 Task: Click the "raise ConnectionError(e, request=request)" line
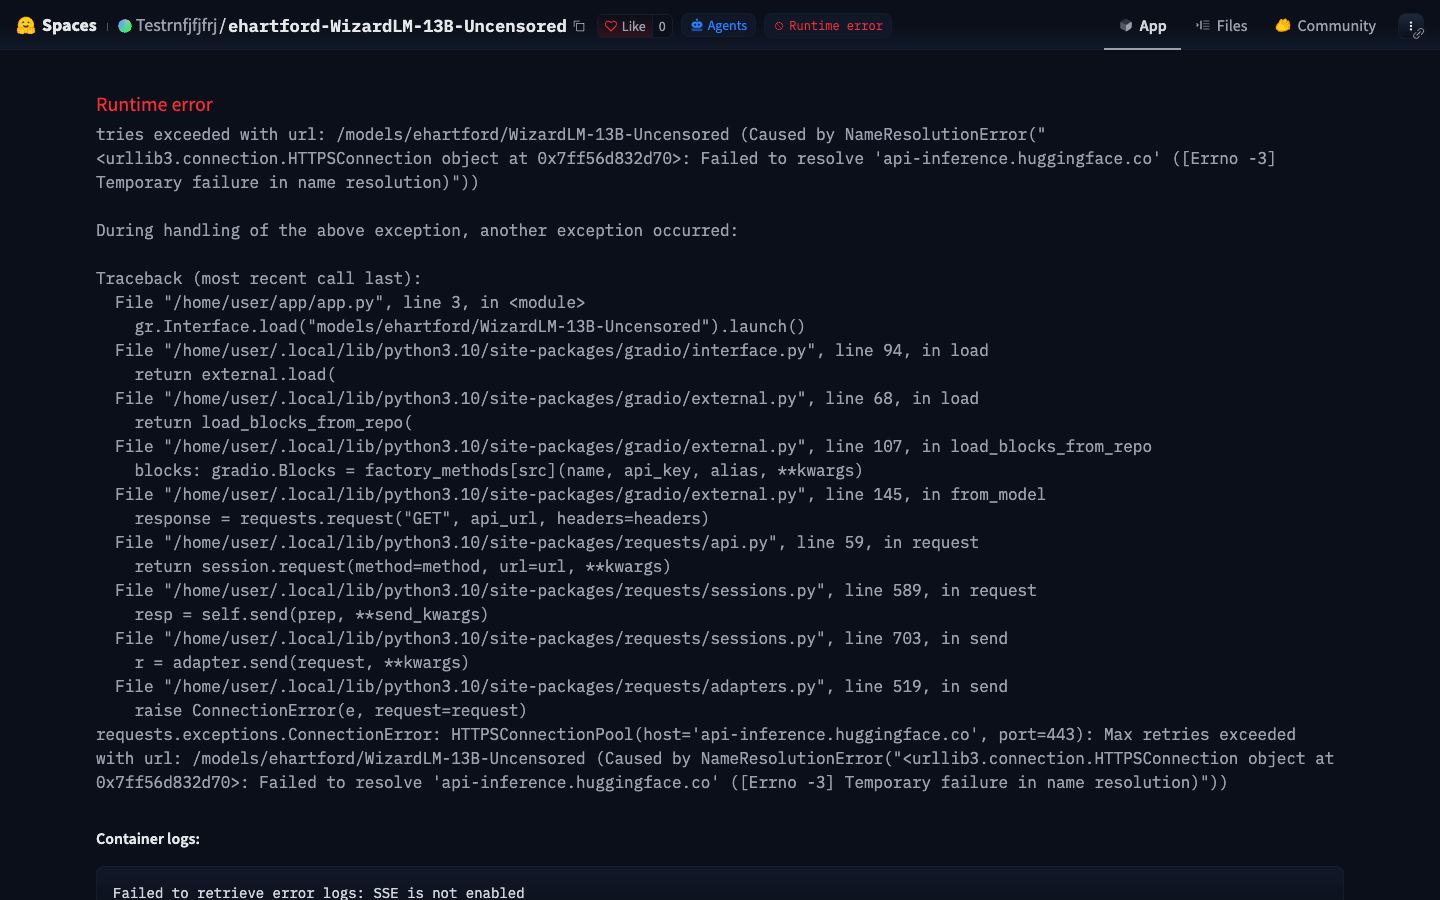pyautogui.click(x=331, y=710)
